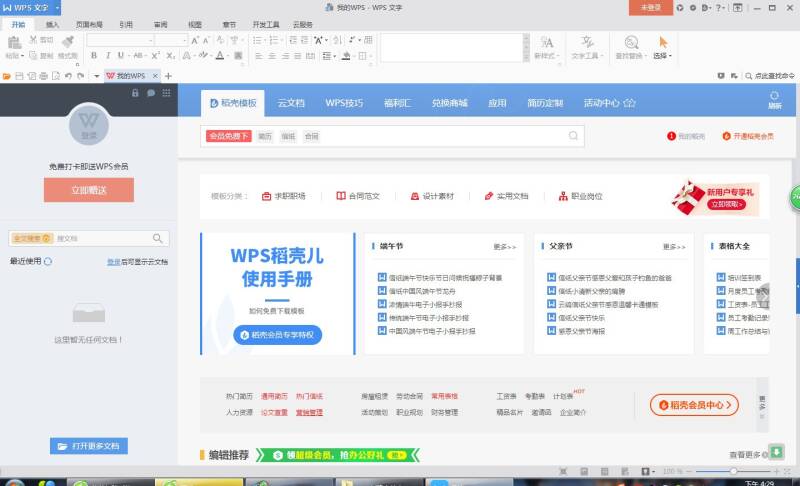Click 更多>> link beside 父亲节
This screenshot has width=800, height=486.
[674, 247]
